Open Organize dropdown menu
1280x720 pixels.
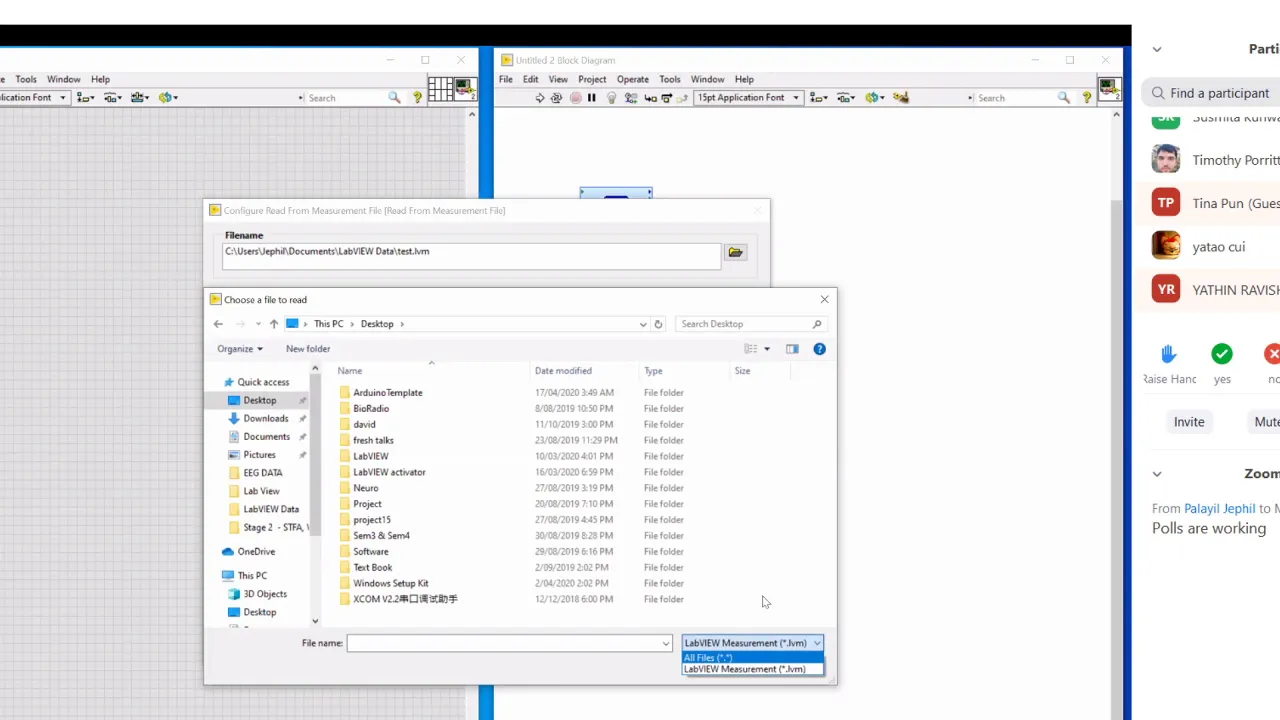click(x=240, y=349)
